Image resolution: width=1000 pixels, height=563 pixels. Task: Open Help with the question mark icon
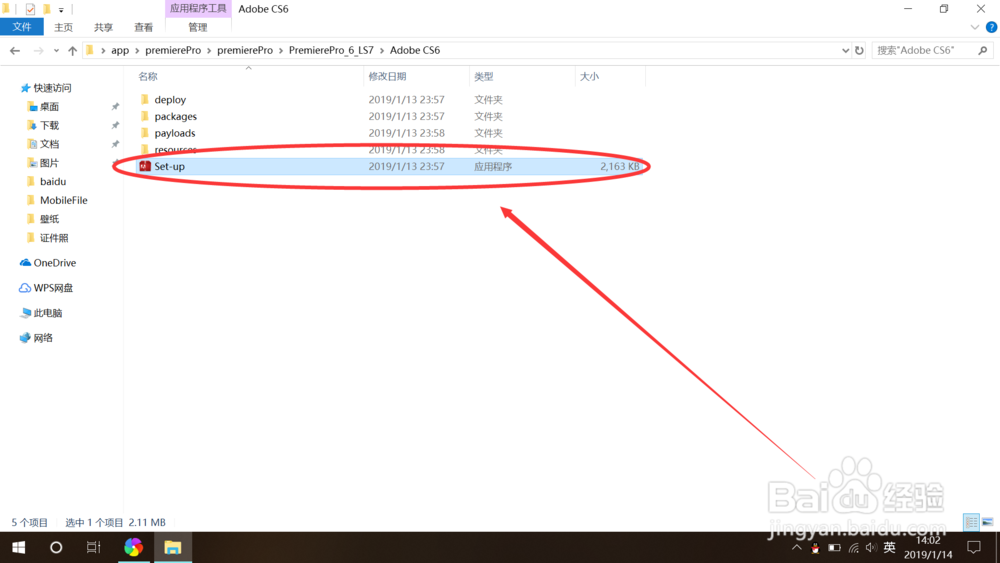click(991, 27)
